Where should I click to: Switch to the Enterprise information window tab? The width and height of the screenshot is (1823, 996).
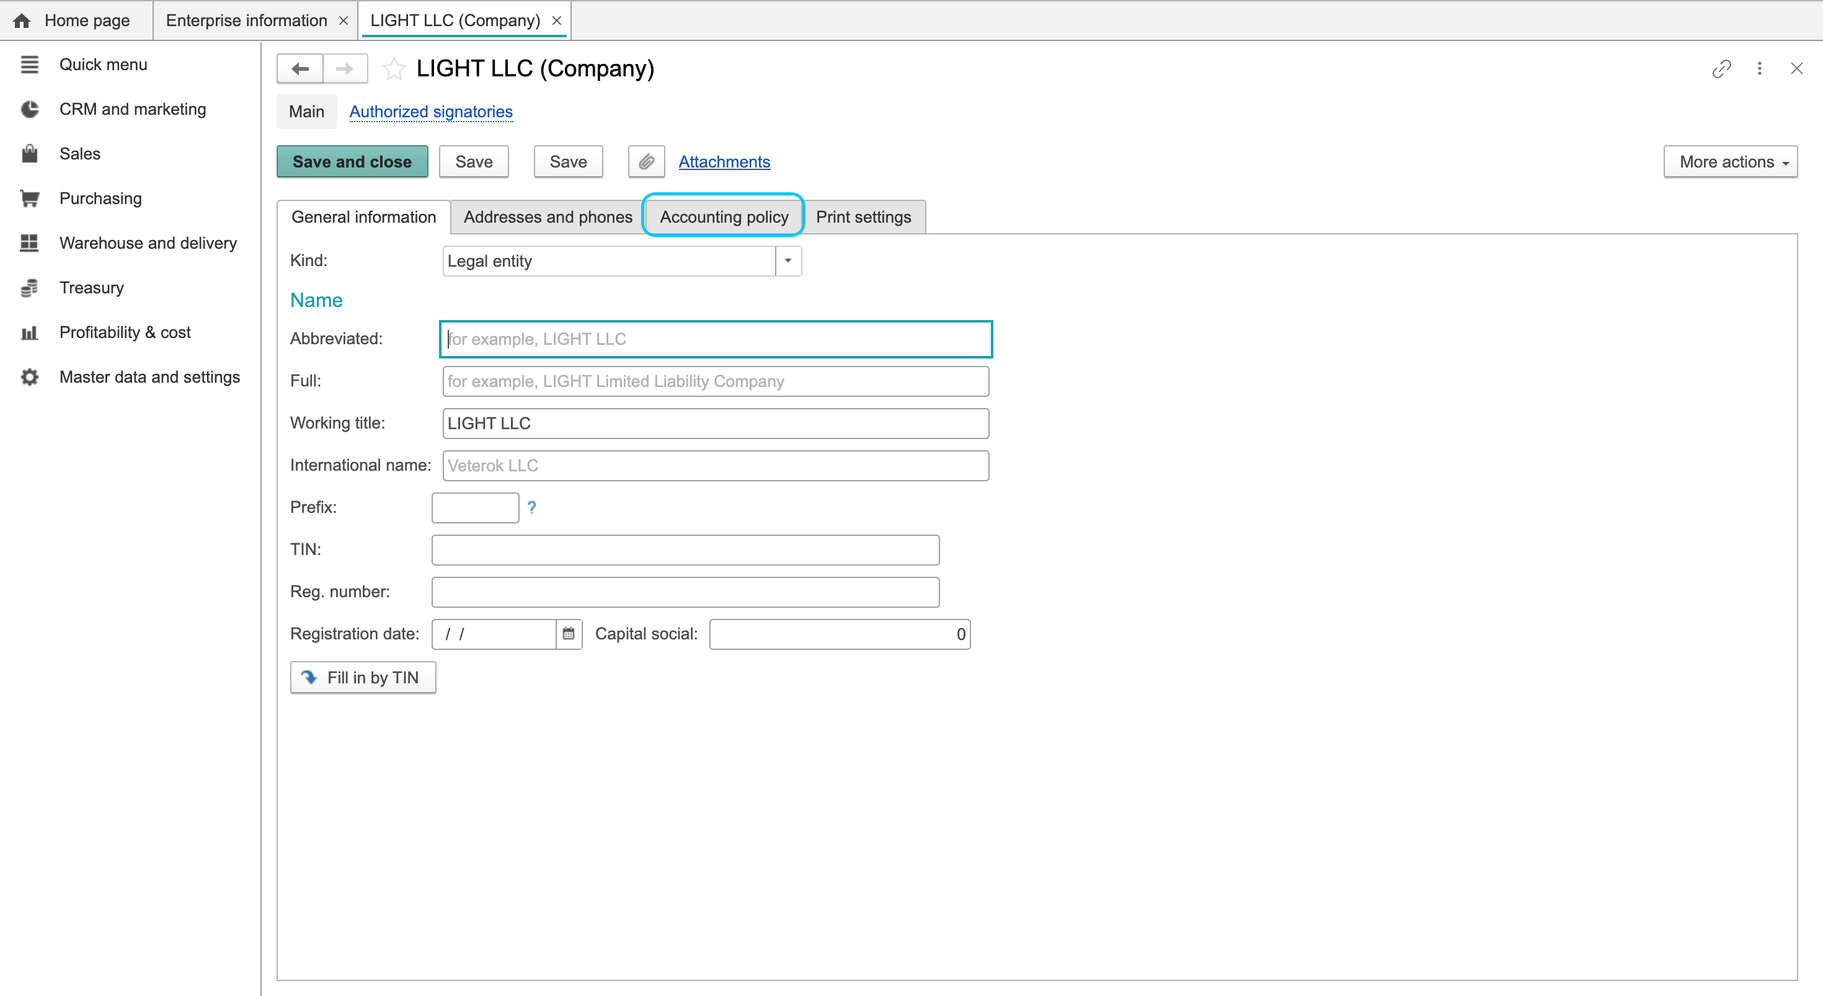tap(246, 20)
